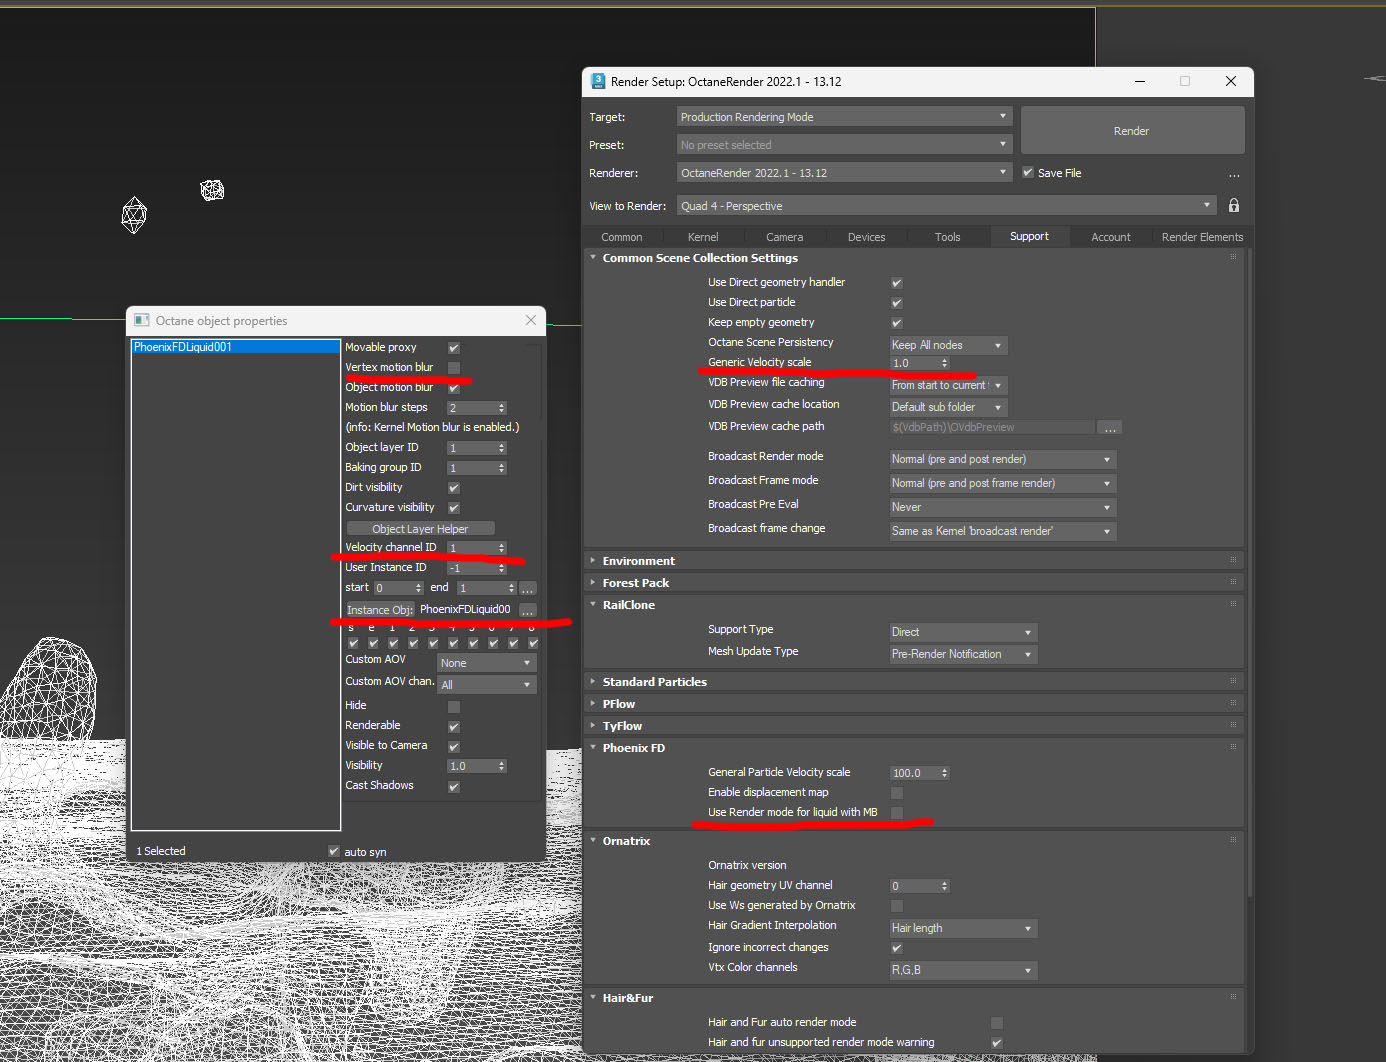This screenshot has height=1062, width=1386.
Task: Click the Motion blur steps field
Action: click(471, 408)
